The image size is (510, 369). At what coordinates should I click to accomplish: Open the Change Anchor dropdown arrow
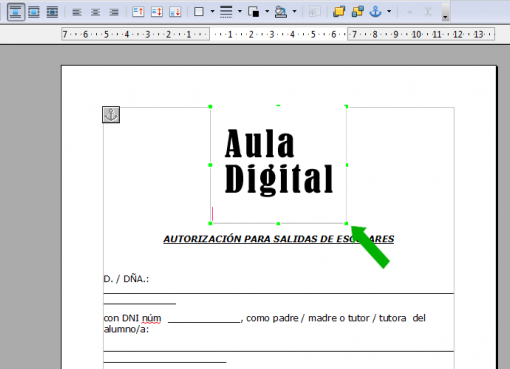(x=389, y=12)
